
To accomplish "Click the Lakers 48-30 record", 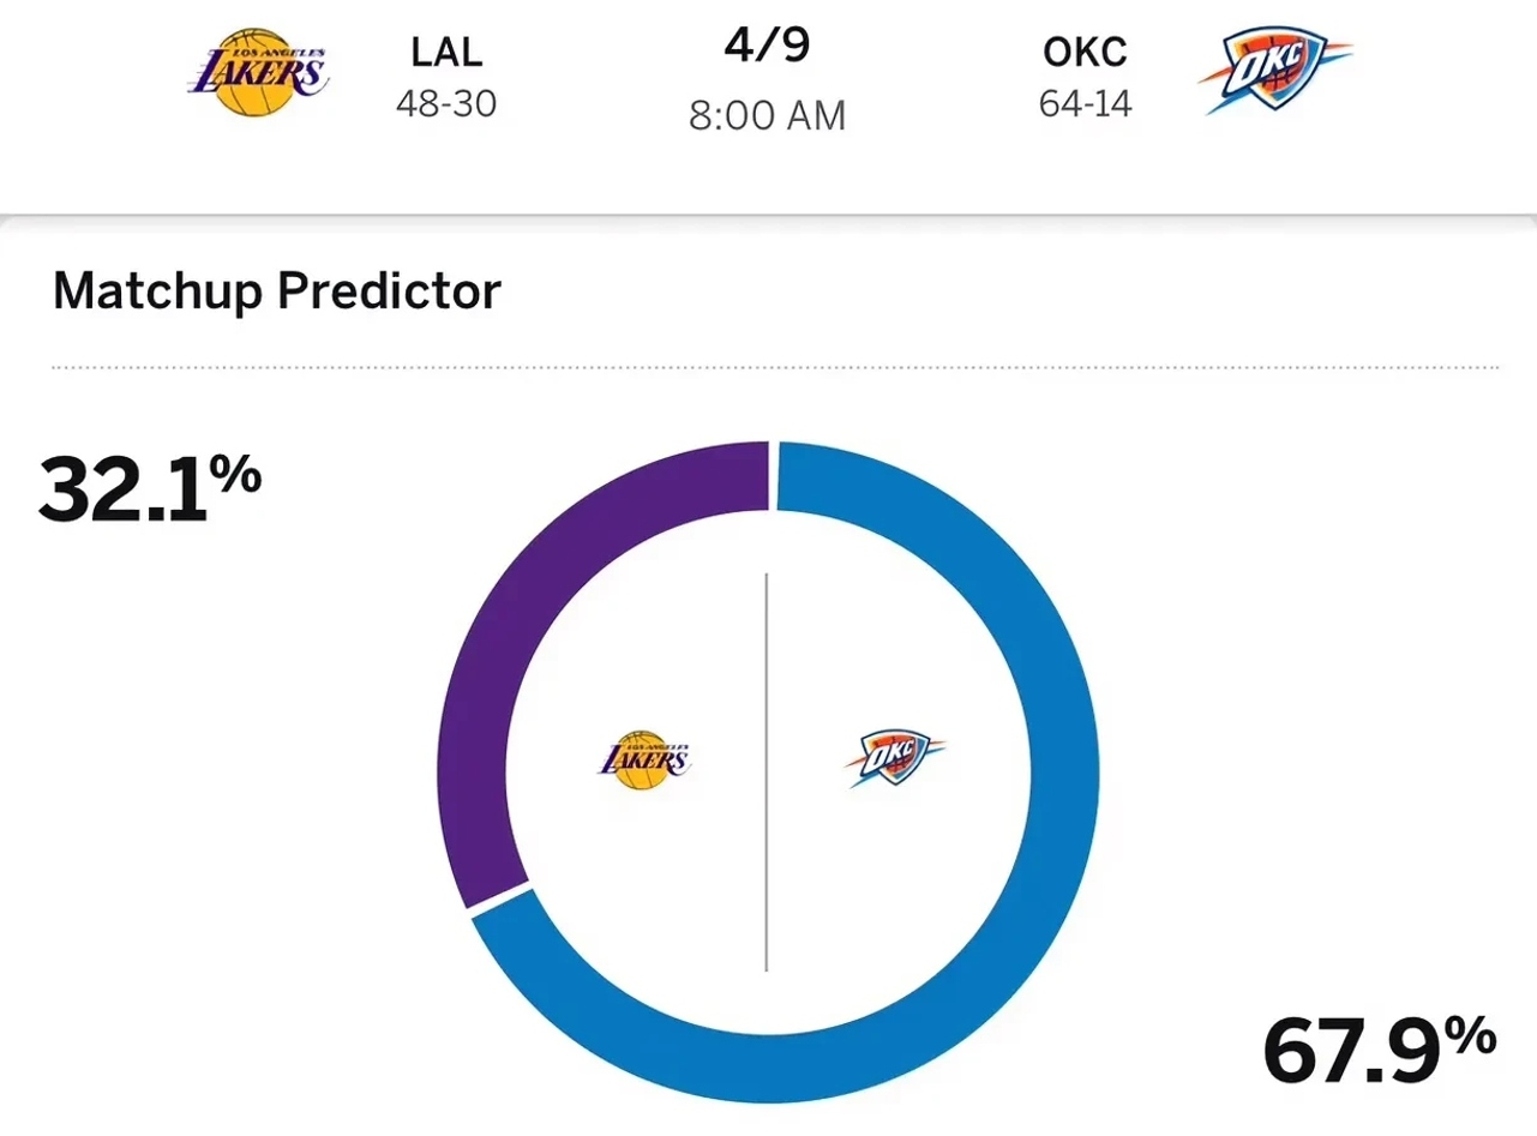I will tap(446, 104).
